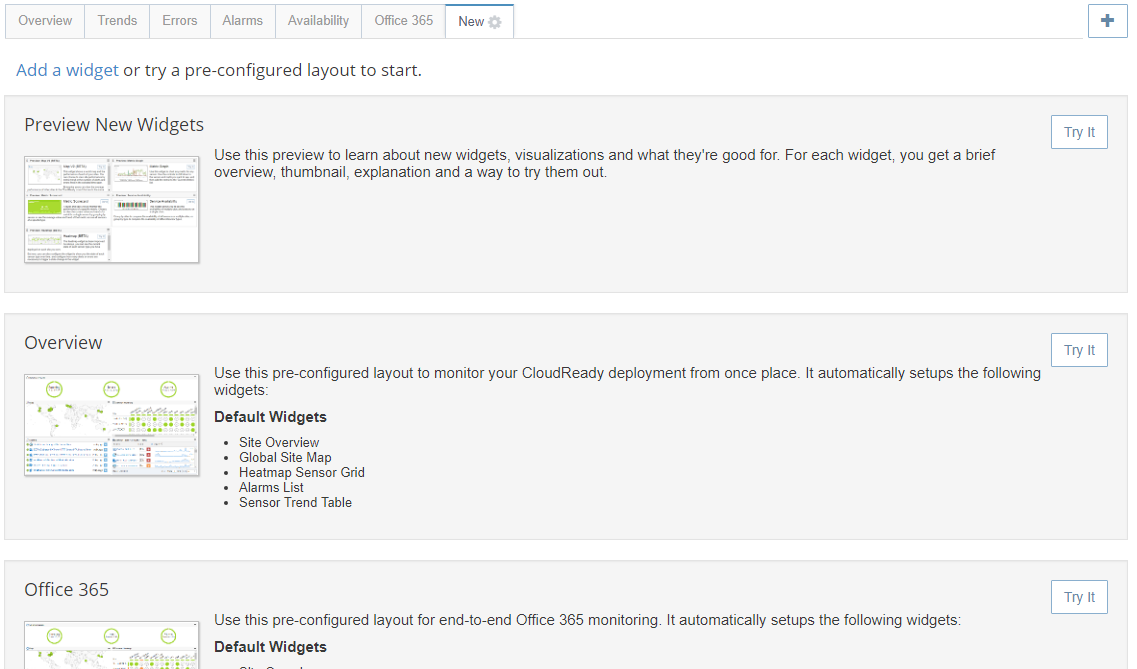Select the New tab label
This screenshot has width=1137, height=669.
471,22
